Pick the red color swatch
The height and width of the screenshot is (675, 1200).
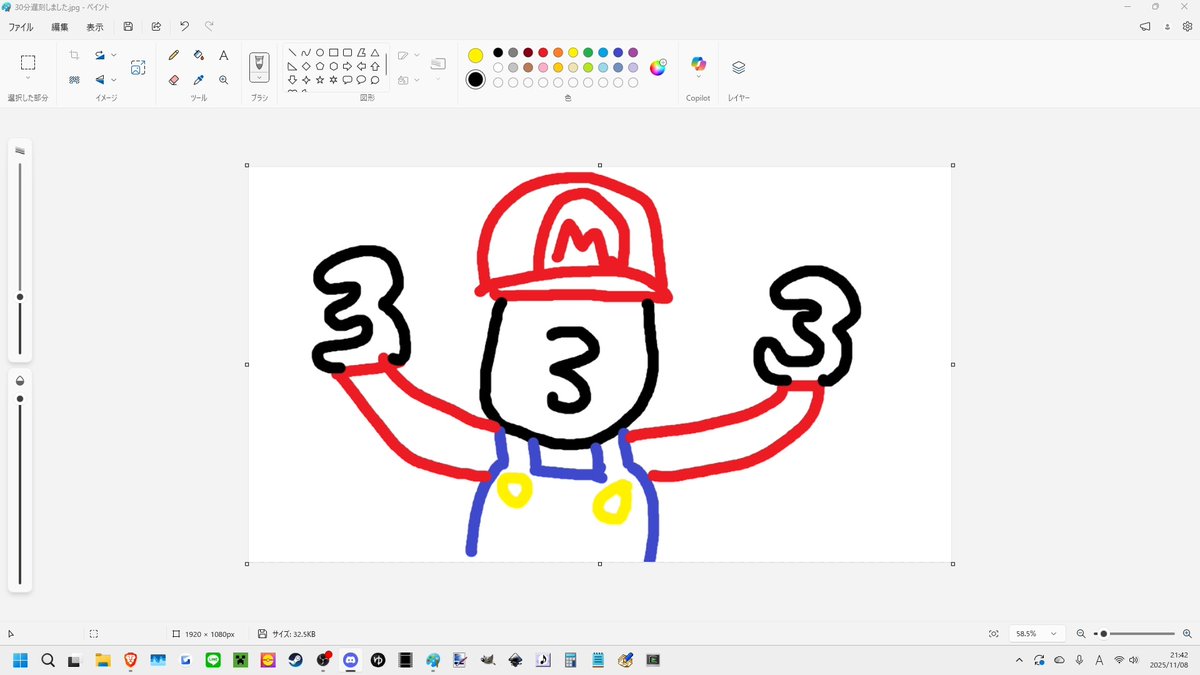(x=543, y=53)
